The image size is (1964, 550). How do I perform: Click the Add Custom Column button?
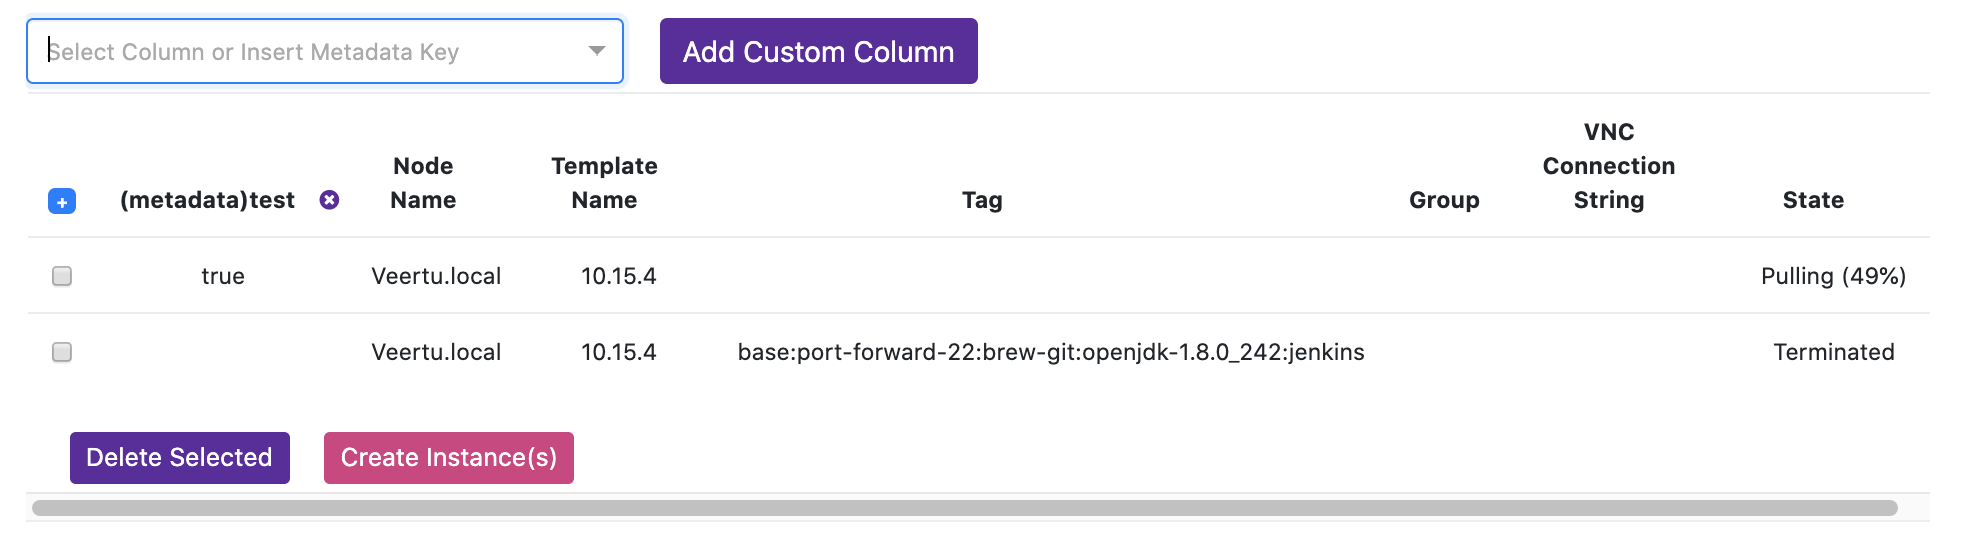tap(818, 51)
